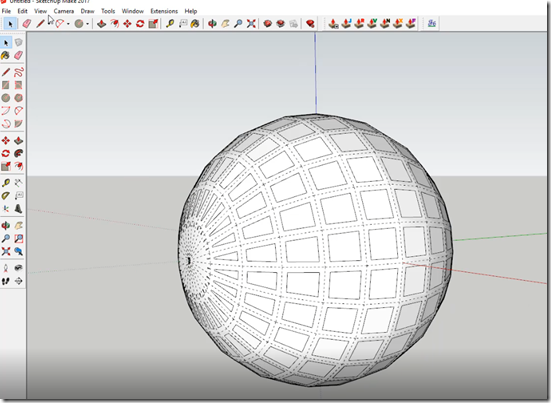The image size is (551, 403).
Task: Select the Extrude Push Pull X tool
Action: click(x=398, y=24)
